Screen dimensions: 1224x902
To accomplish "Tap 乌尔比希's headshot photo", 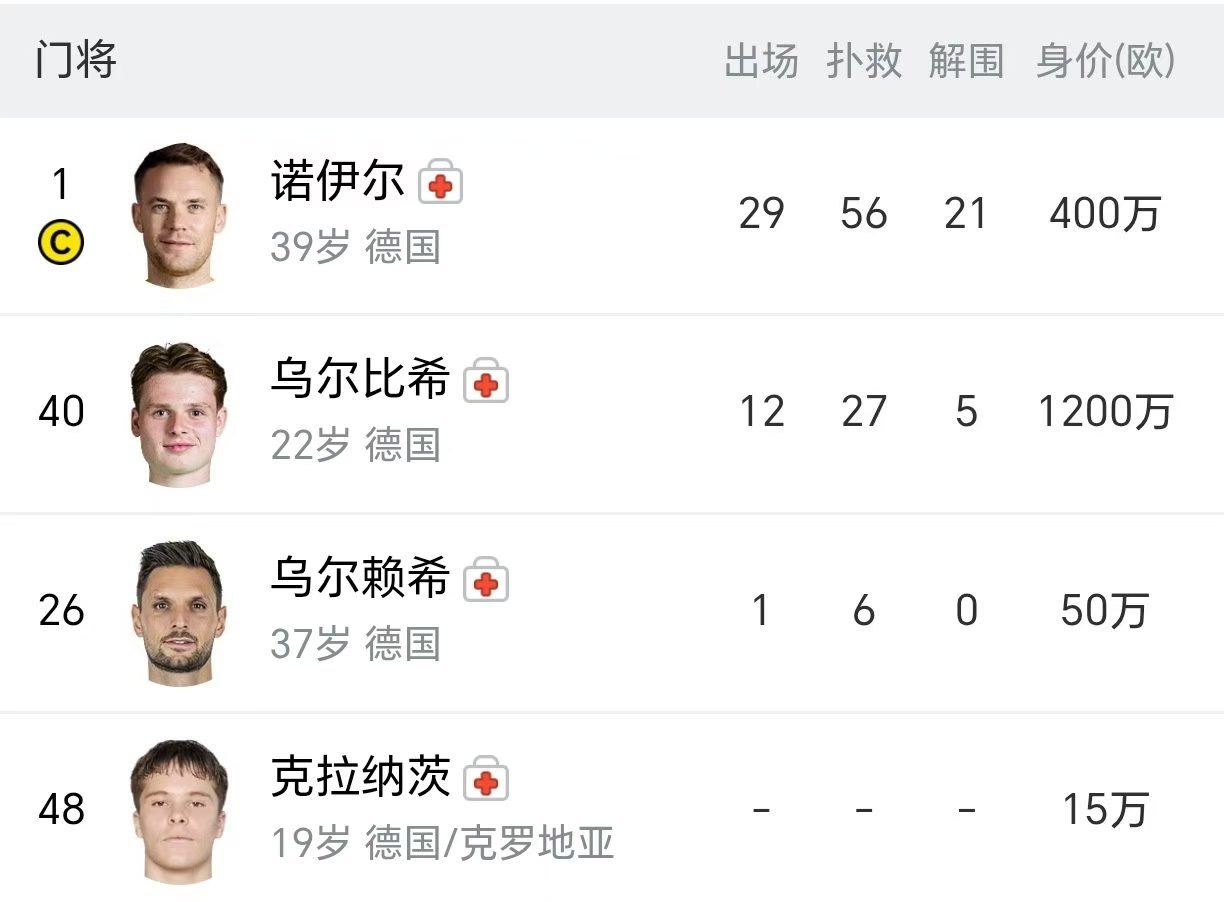I will [179, 415].
